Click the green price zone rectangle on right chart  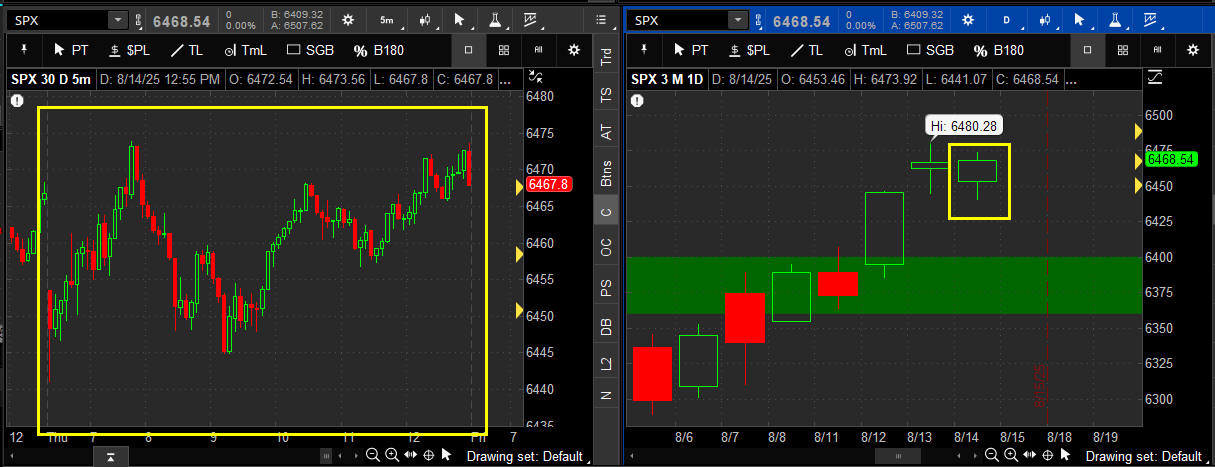click(883, 285)
